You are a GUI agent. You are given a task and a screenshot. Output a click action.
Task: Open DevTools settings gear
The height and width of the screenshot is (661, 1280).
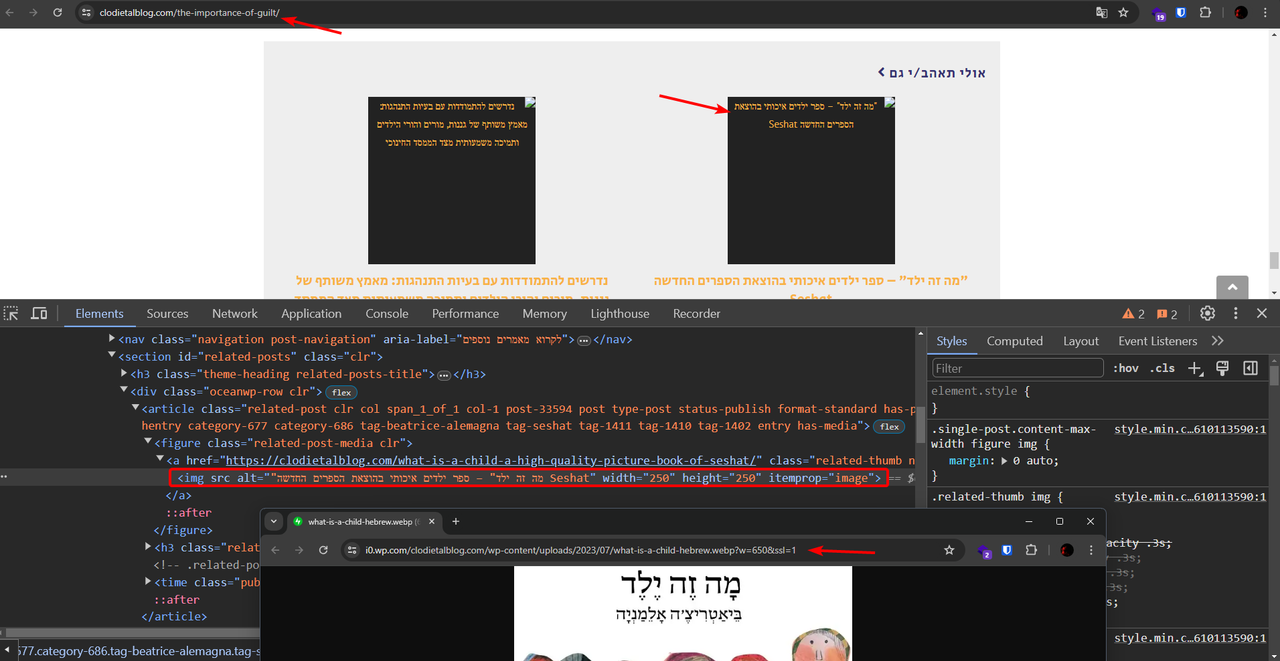[x=1207, y=313]
